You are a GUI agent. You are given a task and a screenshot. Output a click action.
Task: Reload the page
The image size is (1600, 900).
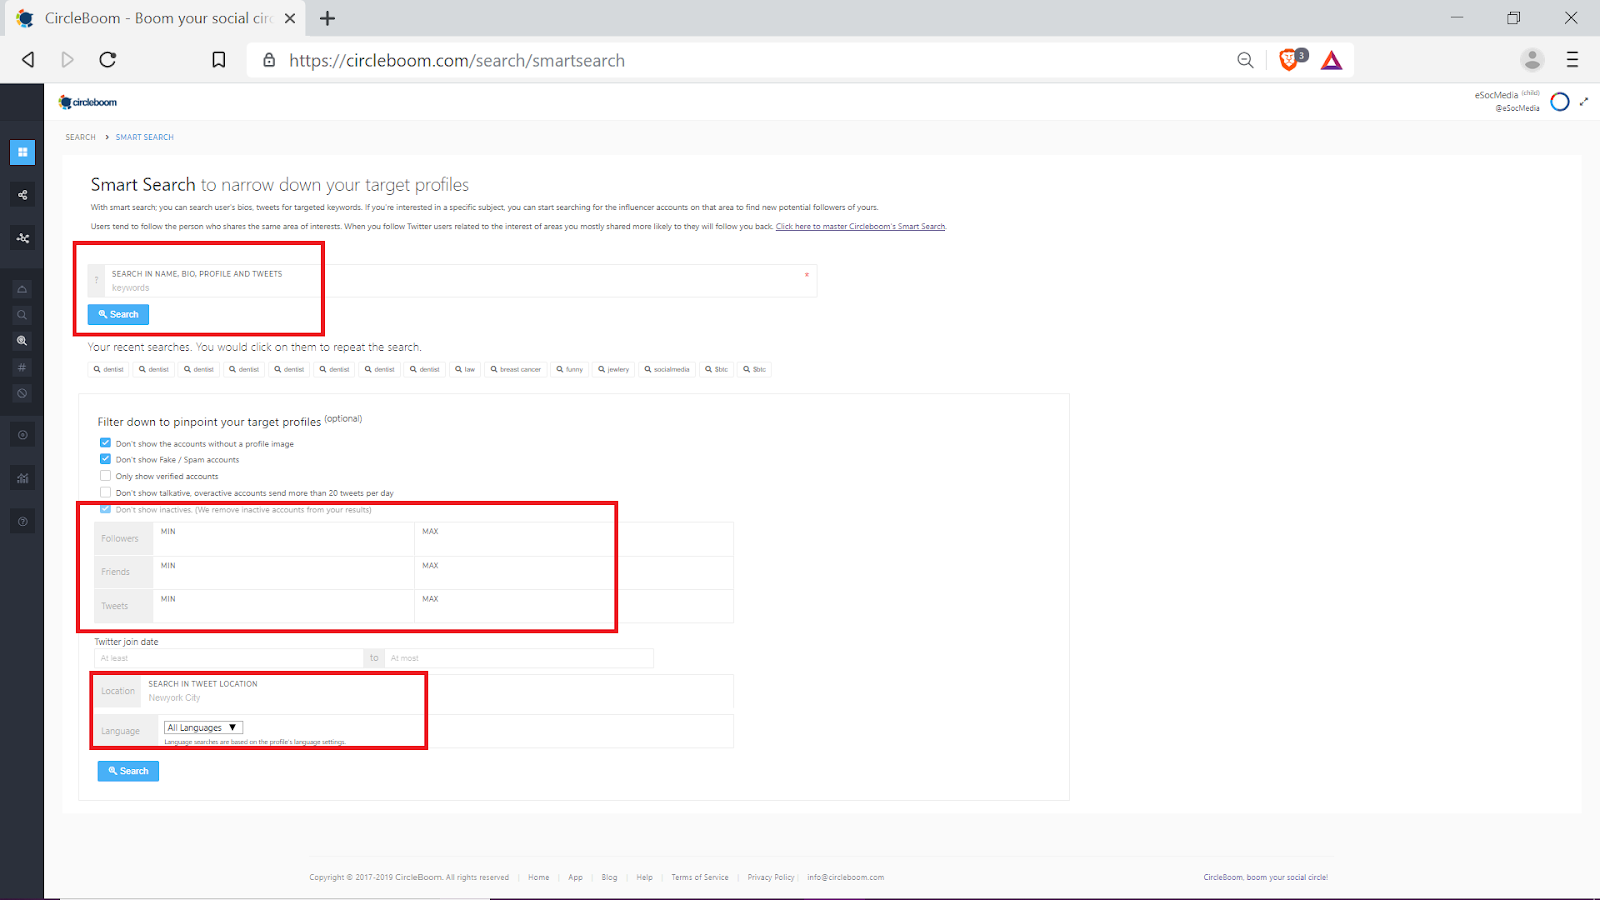[x=108, y=60]
